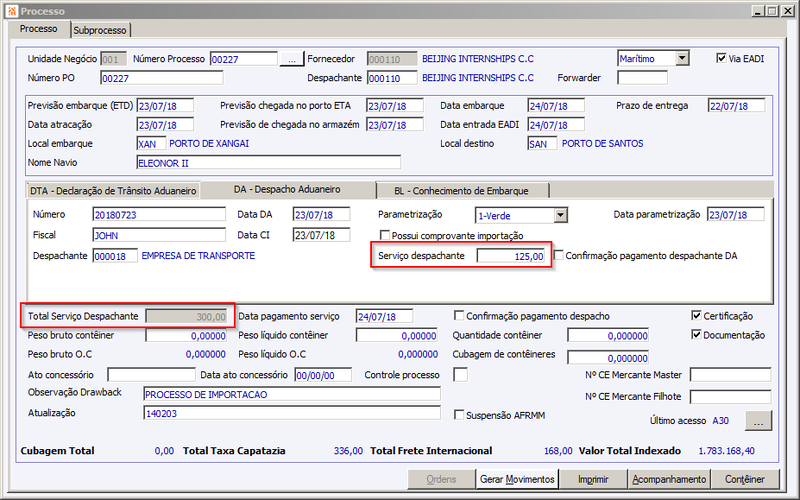
Task: Open Acompanhamento button
Action: tap(669, 479)
